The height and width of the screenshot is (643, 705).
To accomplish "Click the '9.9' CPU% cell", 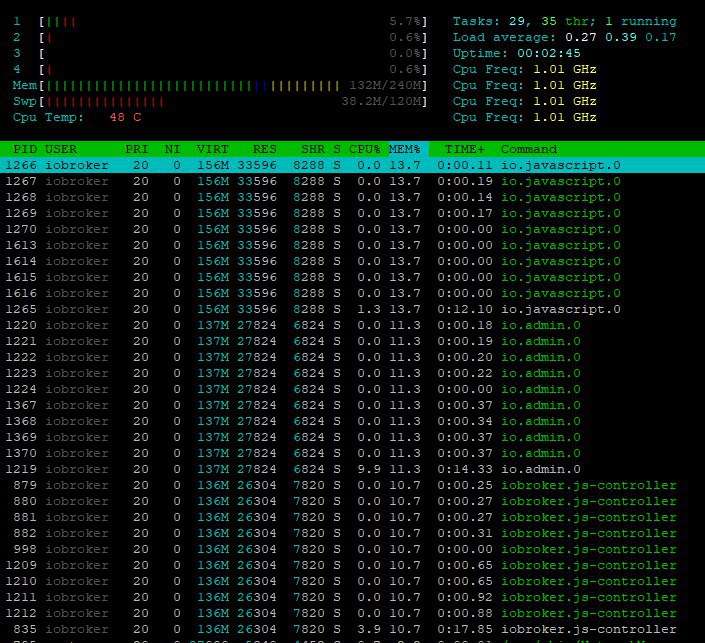I will point(369,469).
